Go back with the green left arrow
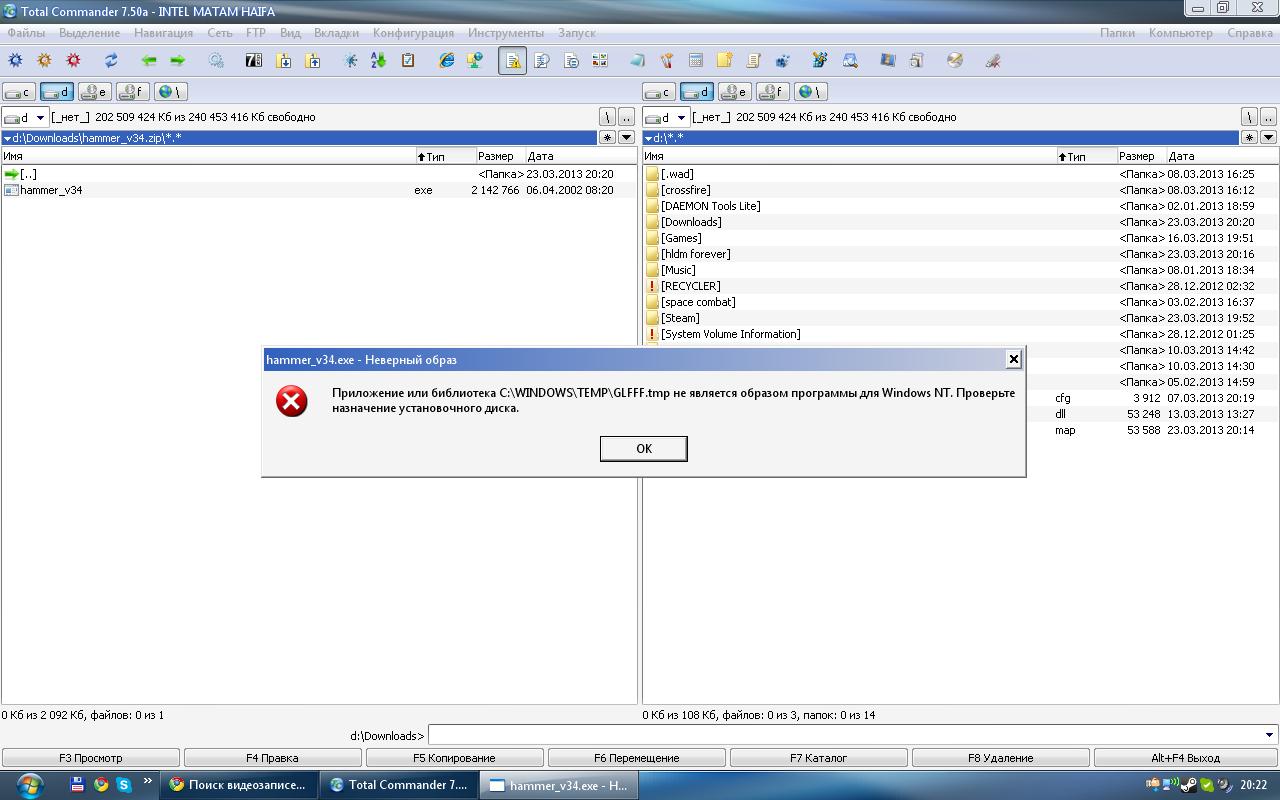1280x800 pixels. (x=149, y=61)
